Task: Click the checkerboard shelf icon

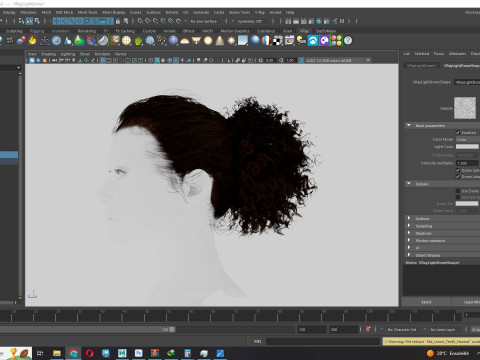Action: [x=278, y=41]
